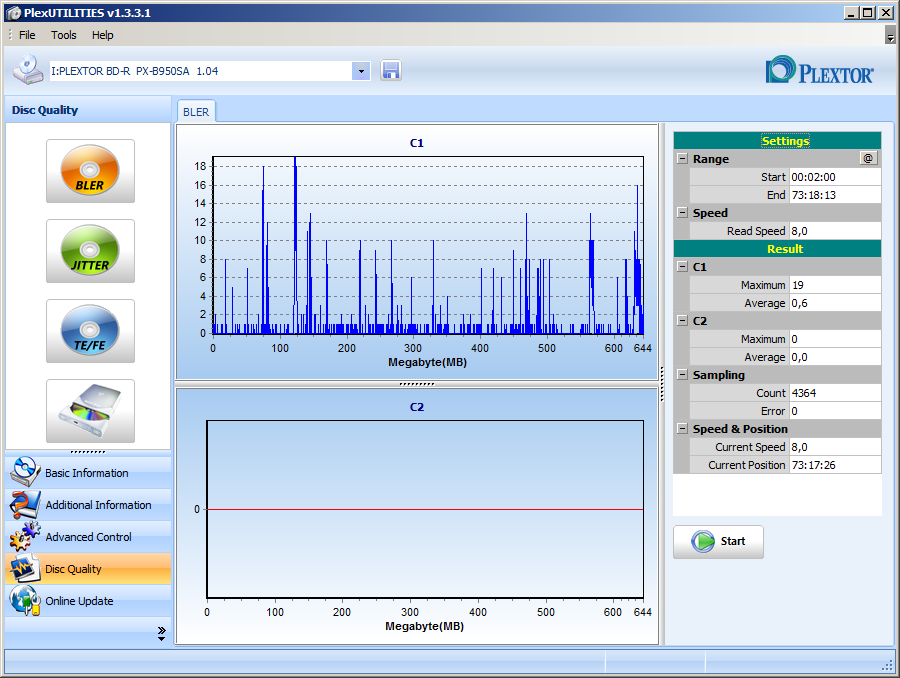The image size is (900, 678).
Task: Click the C1 chart title
Action: [x=417, y=143]
